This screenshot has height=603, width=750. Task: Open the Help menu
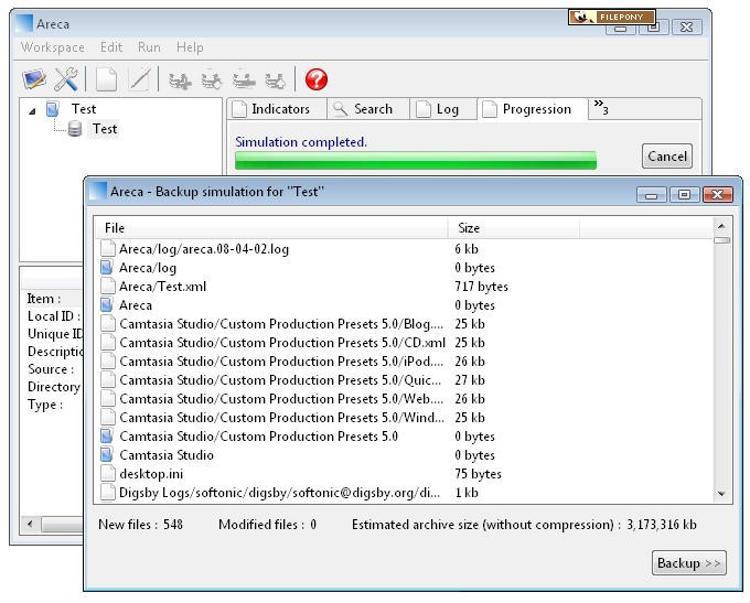point(189,47)
